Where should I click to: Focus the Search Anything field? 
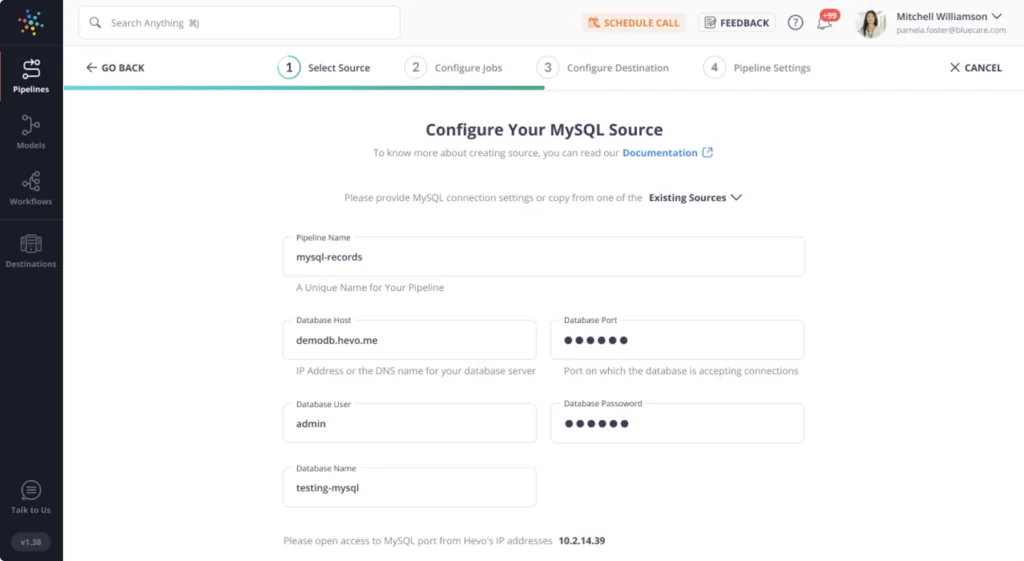coord(239,22)
